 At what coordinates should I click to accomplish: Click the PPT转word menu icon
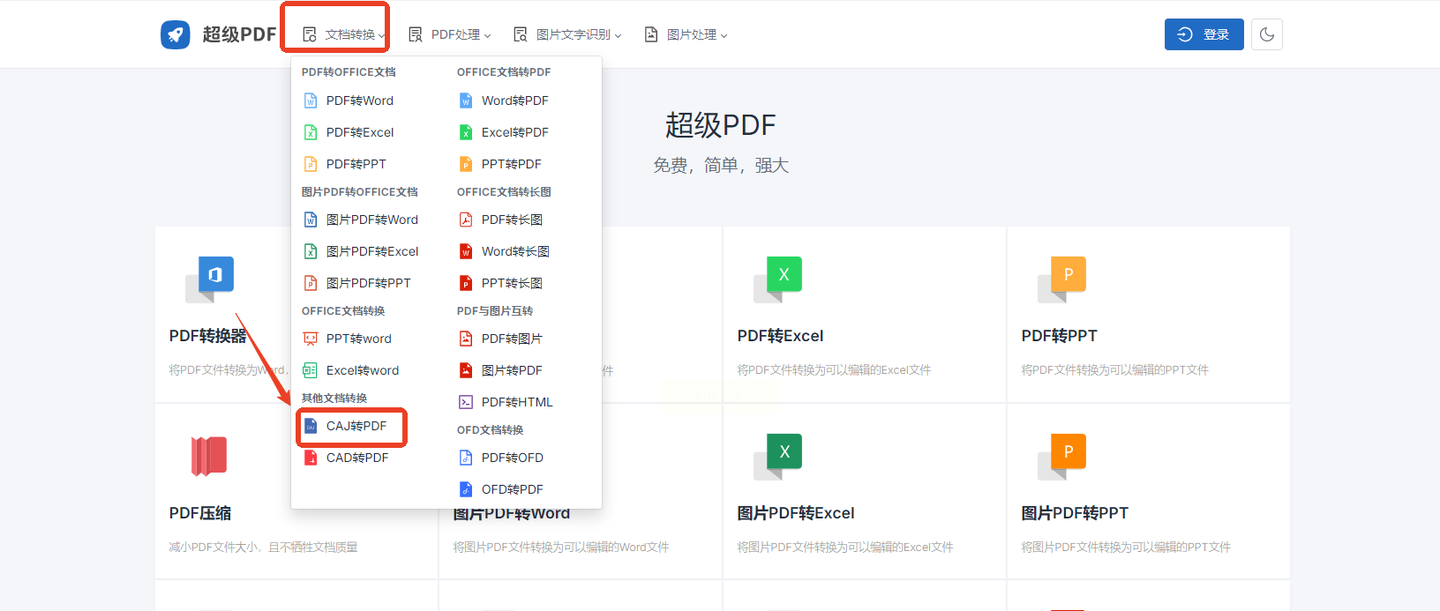[310, 339]
